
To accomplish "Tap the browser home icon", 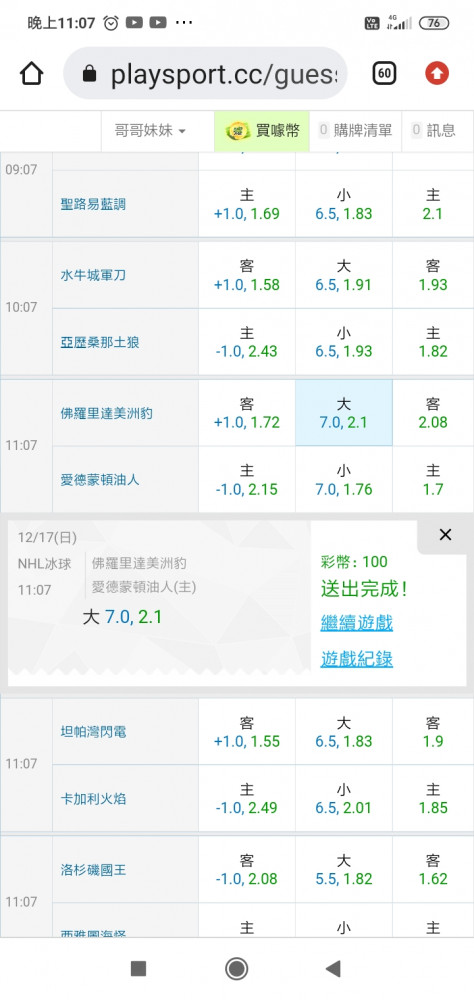I will pyautogui.click(x=32, y=74).
